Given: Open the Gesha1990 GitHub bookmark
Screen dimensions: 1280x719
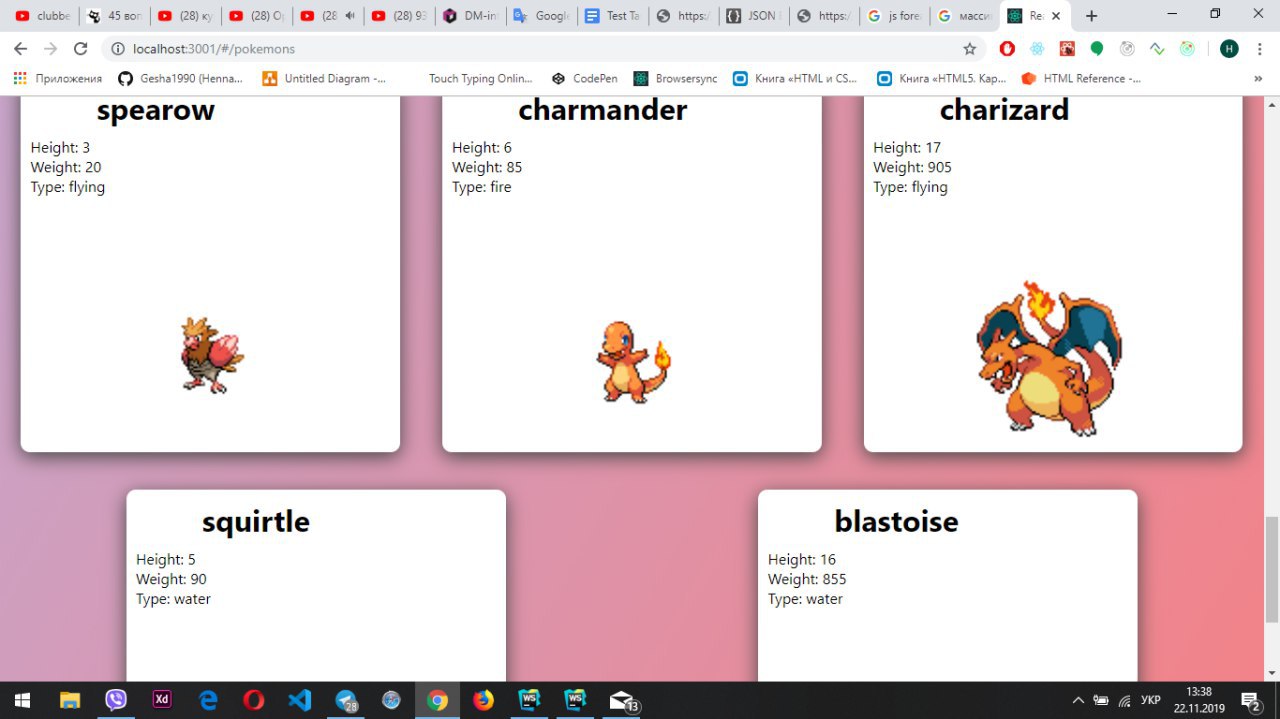Looking at the screenshot, I should coord(181,78).
